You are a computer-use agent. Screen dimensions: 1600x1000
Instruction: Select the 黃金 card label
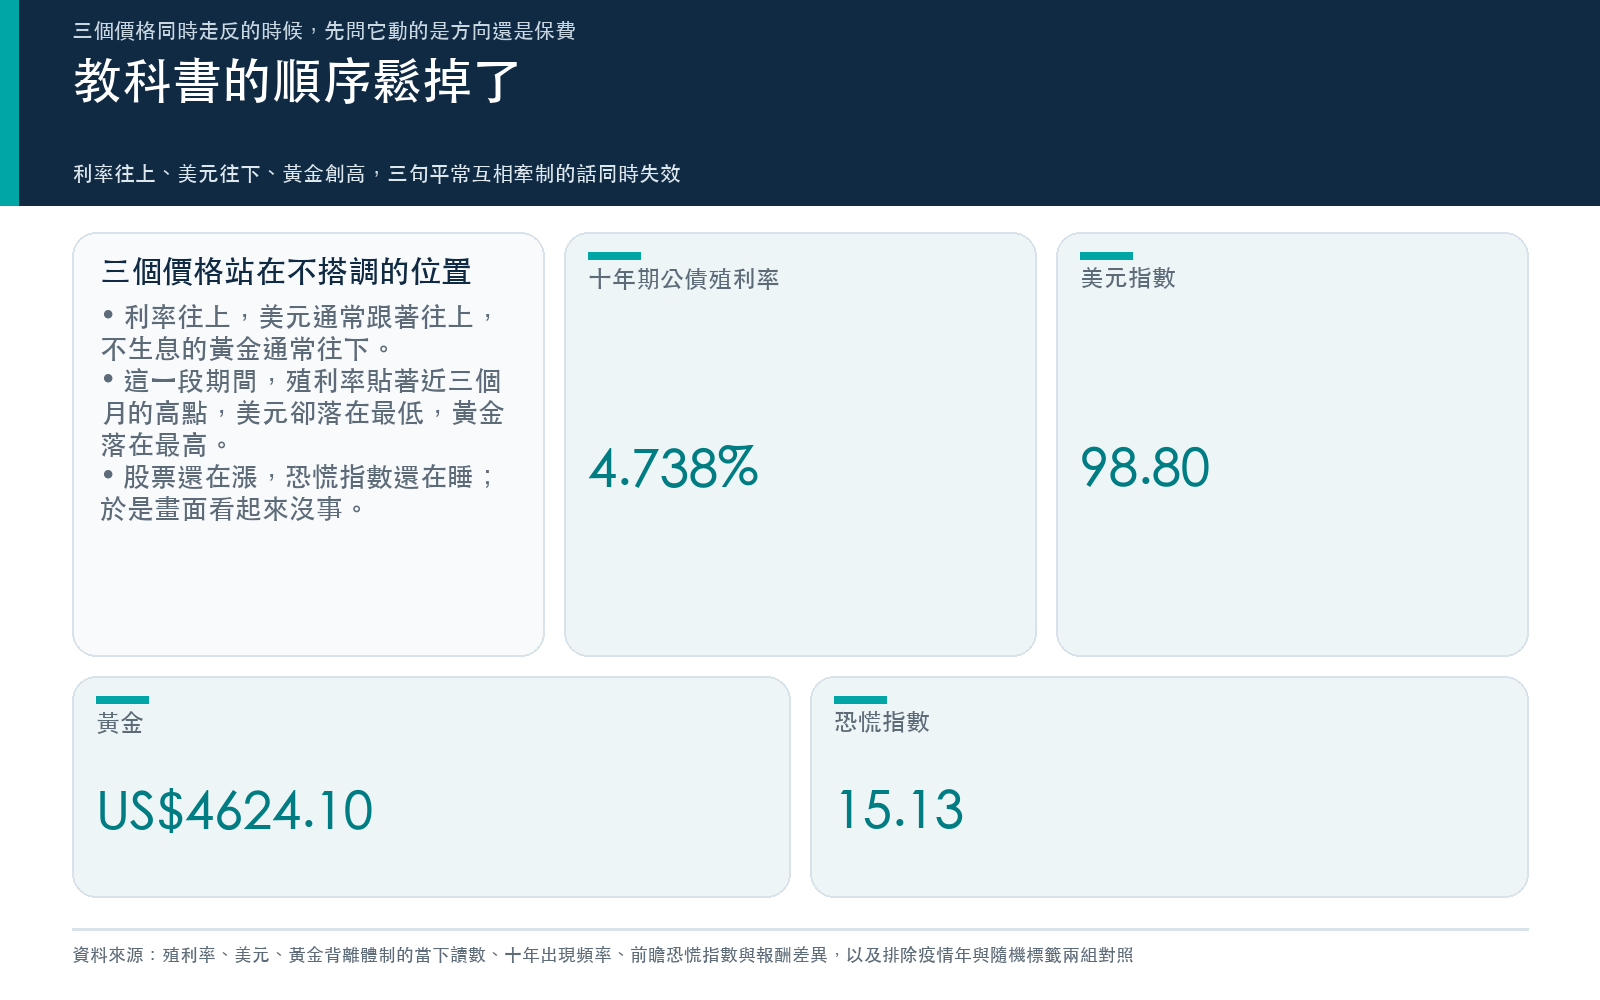pyautogui.click(x=120, y=723)
